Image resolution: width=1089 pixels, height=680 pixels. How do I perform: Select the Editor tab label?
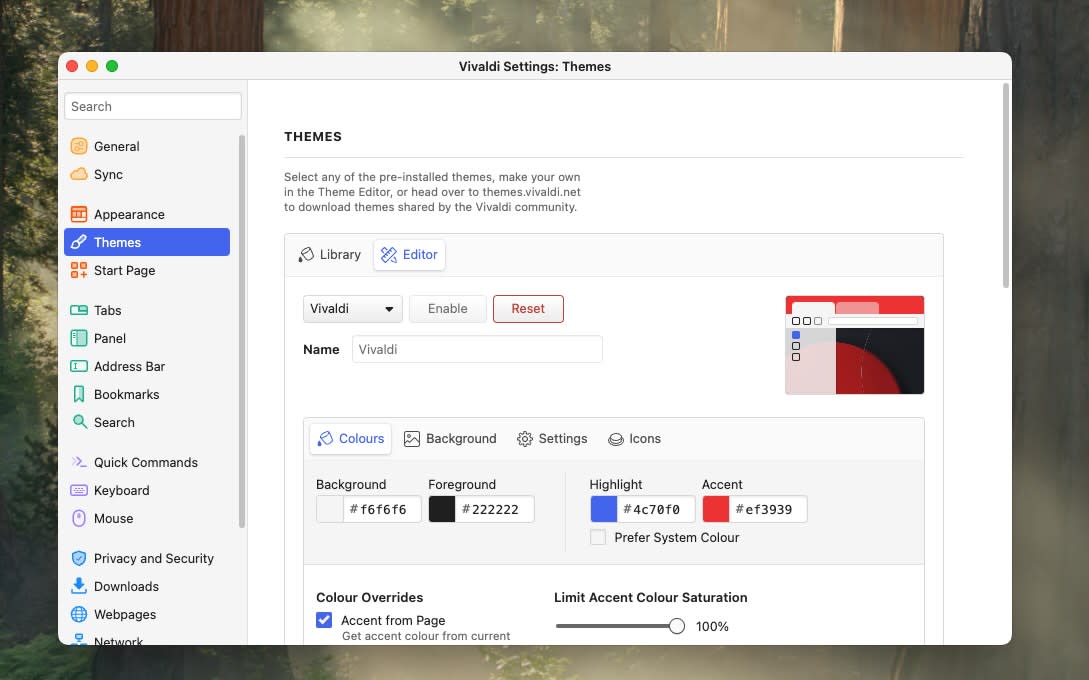420,255
